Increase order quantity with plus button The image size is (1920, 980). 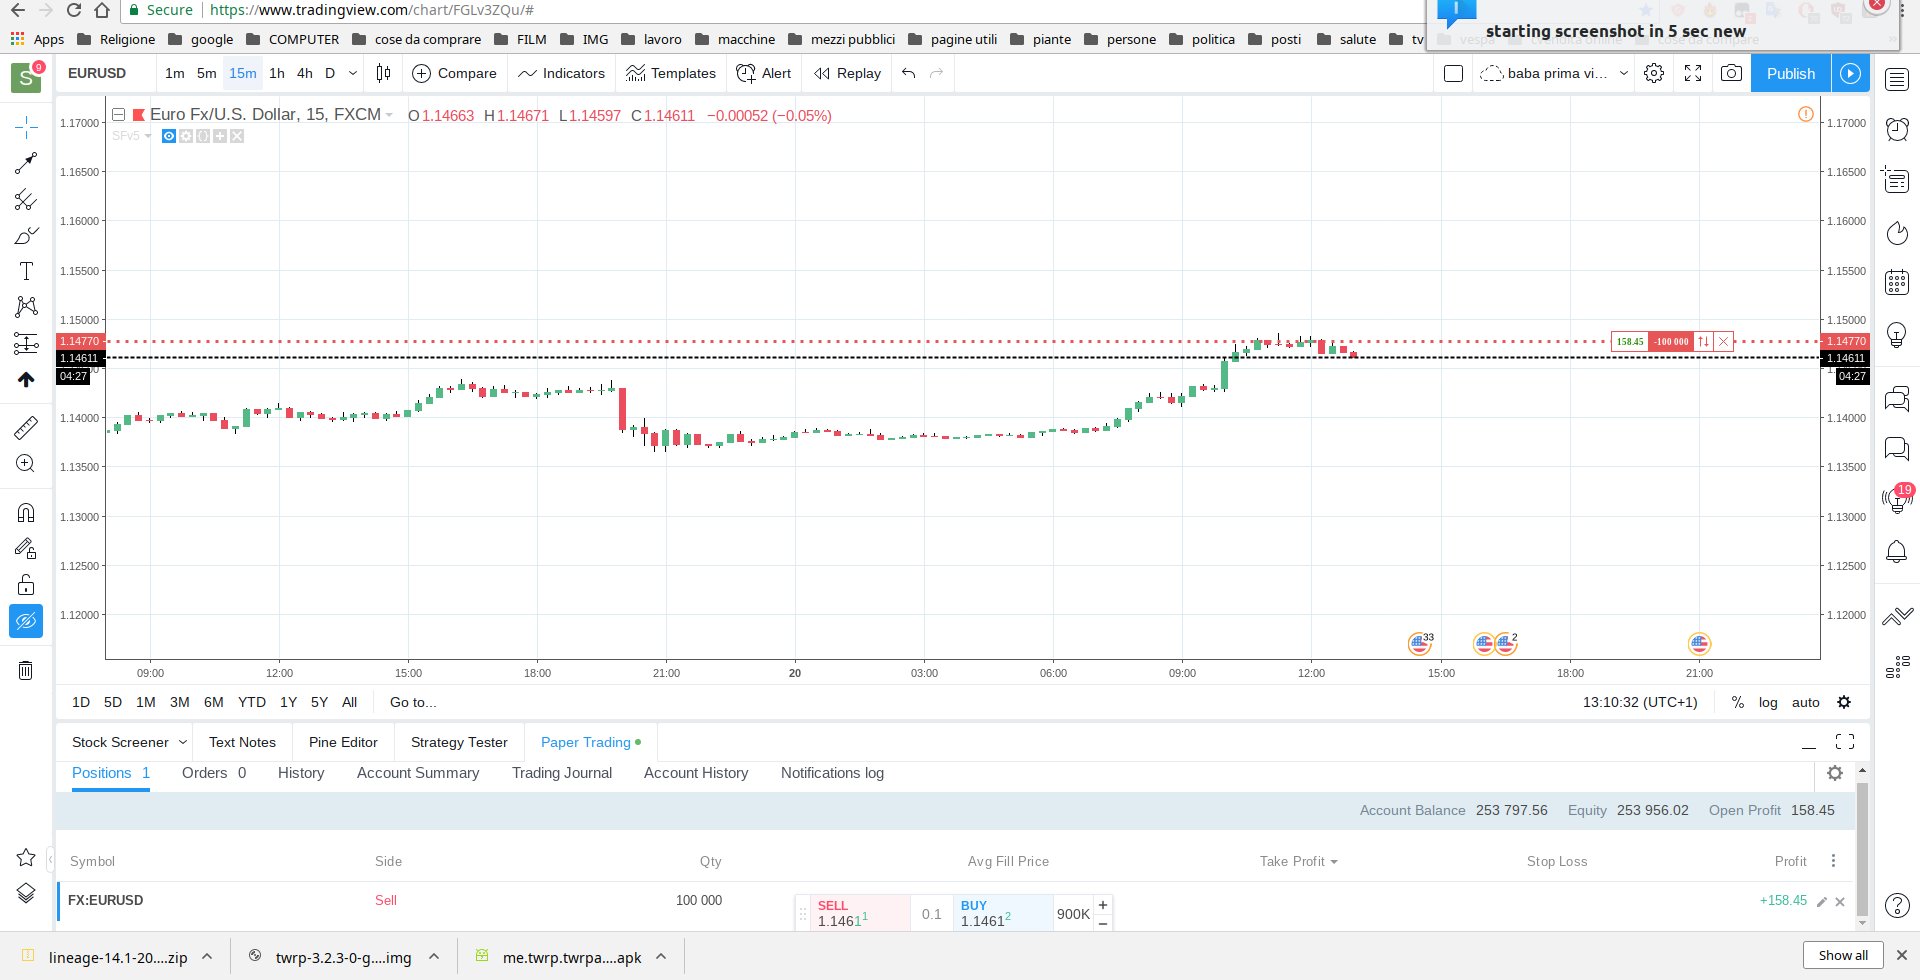tap(1103, 905)
